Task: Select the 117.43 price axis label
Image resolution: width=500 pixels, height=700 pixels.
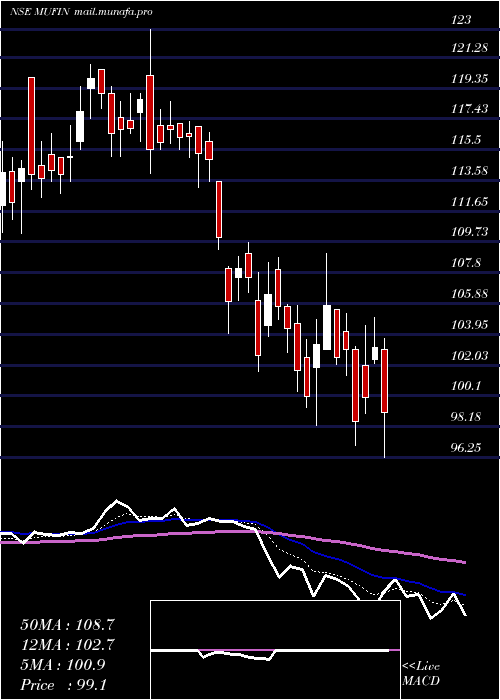Action: coord(470,109)
